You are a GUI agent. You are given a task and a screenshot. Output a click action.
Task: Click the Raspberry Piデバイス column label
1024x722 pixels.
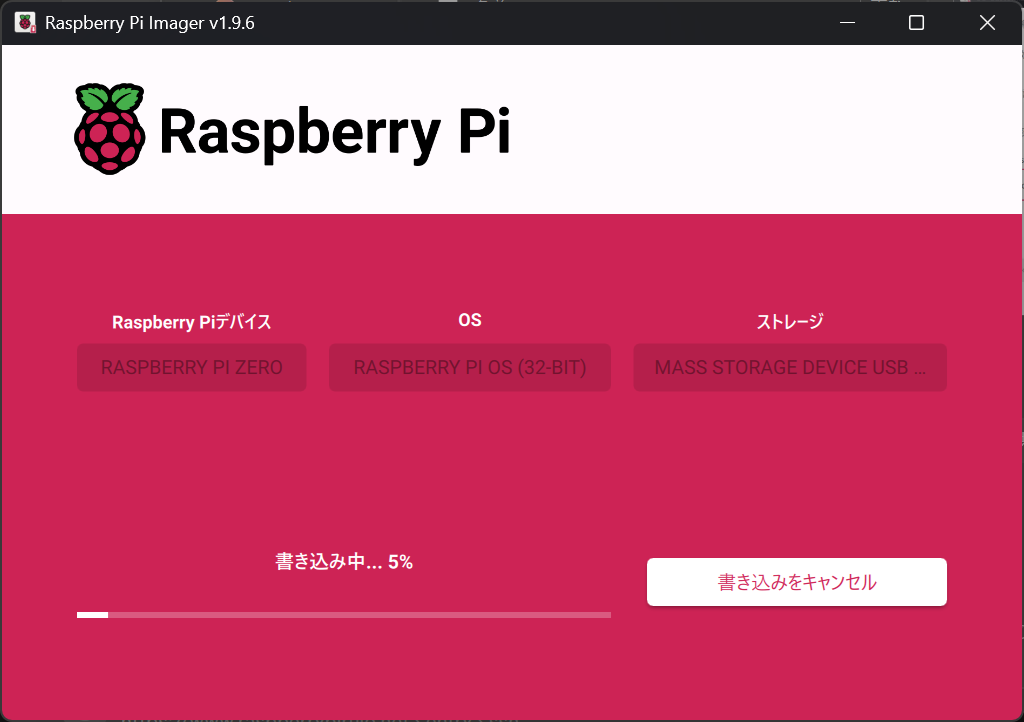tap(191, 322)
